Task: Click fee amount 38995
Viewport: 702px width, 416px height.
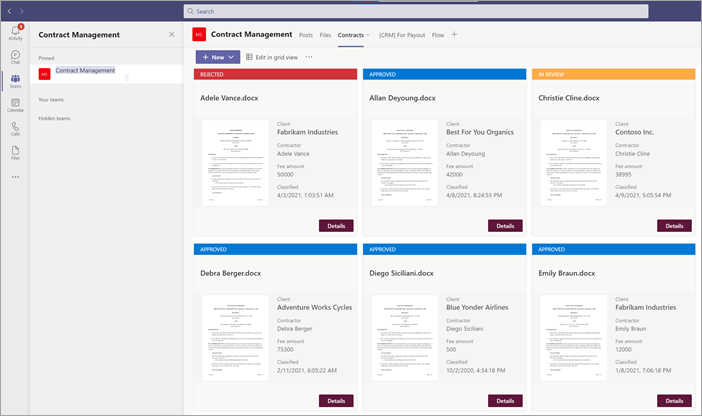Action: click(x=623, y=175)
